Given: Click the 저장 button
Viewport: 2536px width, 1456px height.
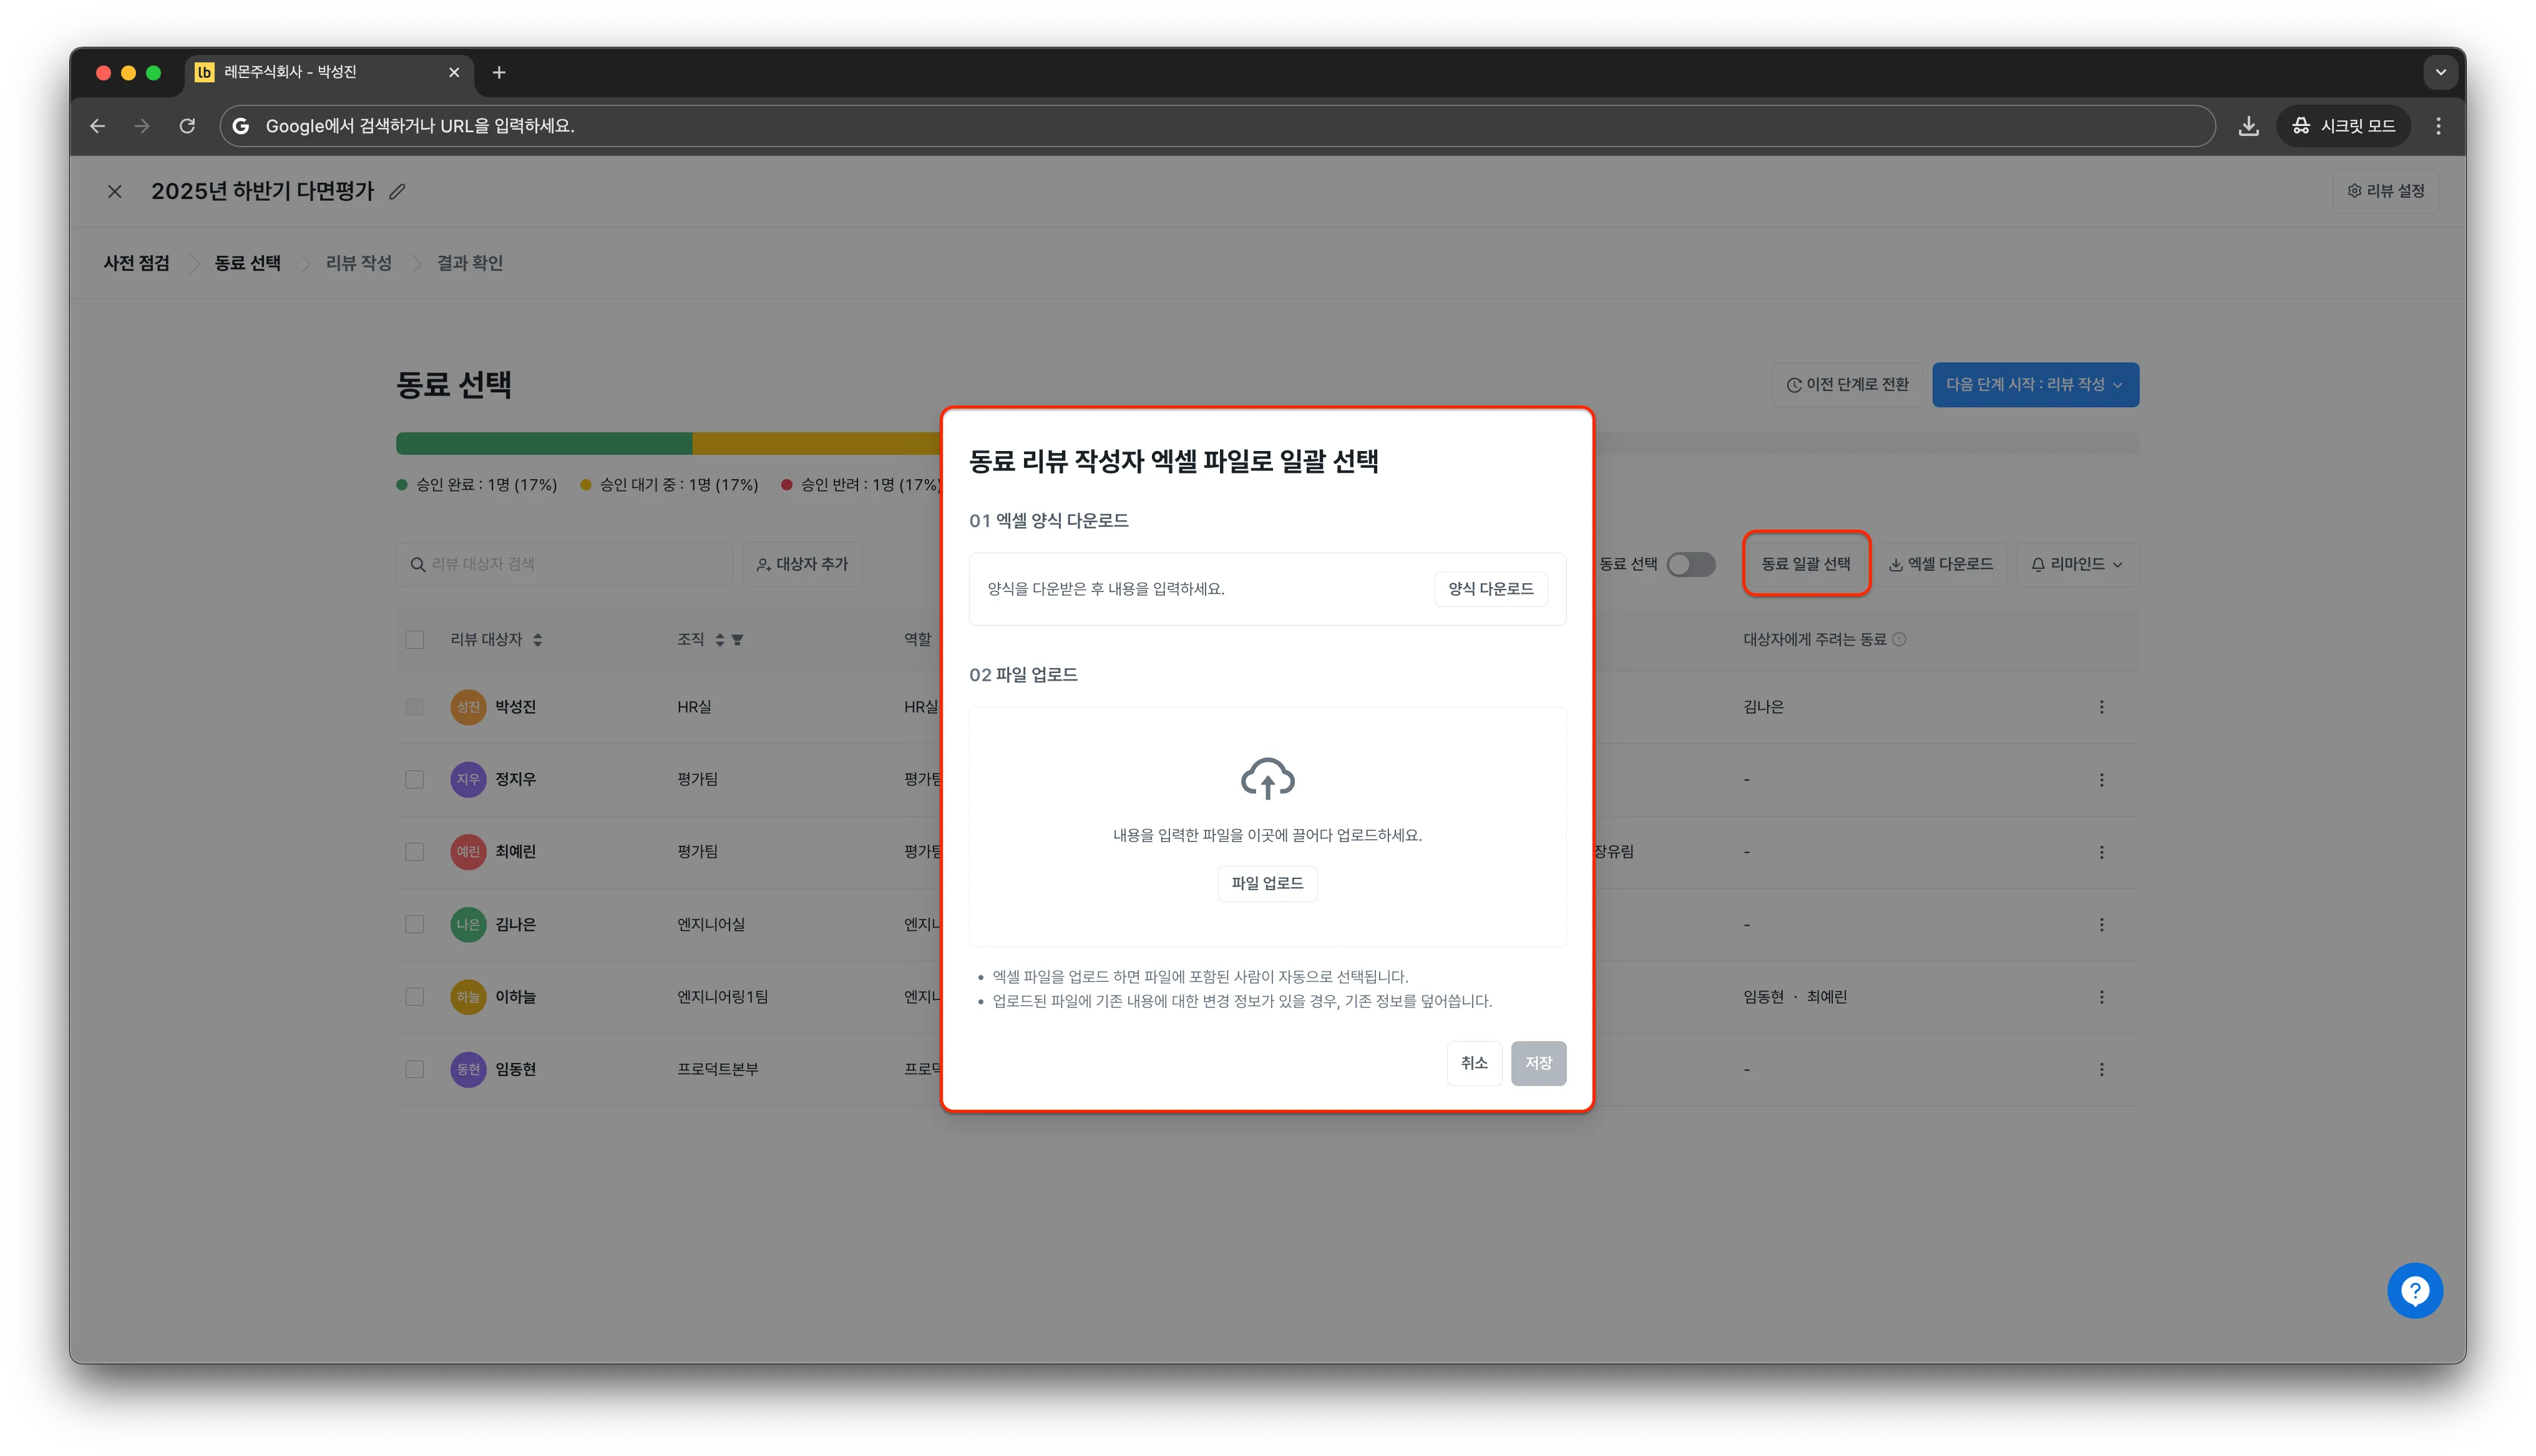Looking at the screenshot, I should click(1538, 1063).
